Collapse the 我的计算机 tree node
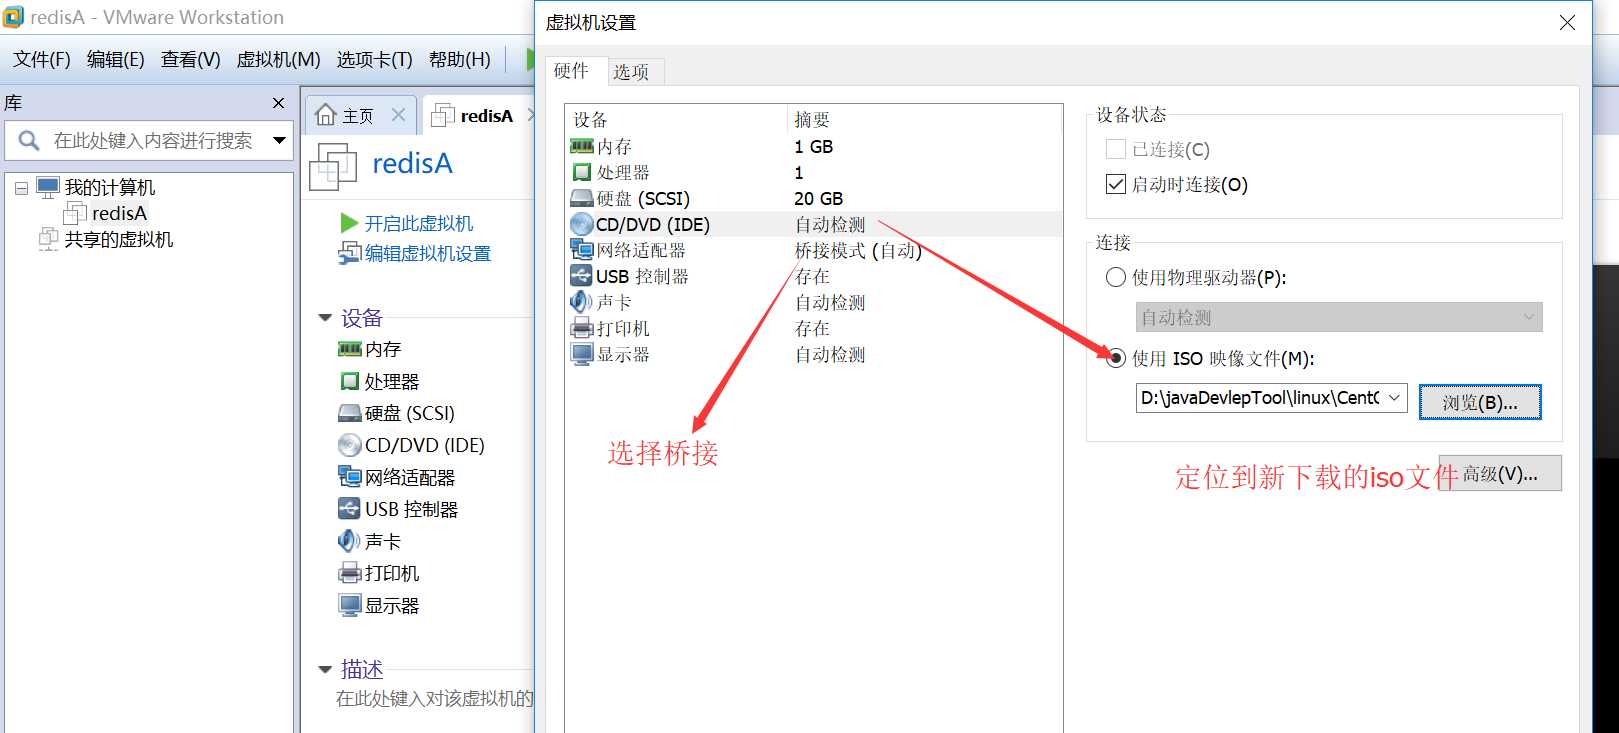The image size is (1619, 733). point(21,187)
